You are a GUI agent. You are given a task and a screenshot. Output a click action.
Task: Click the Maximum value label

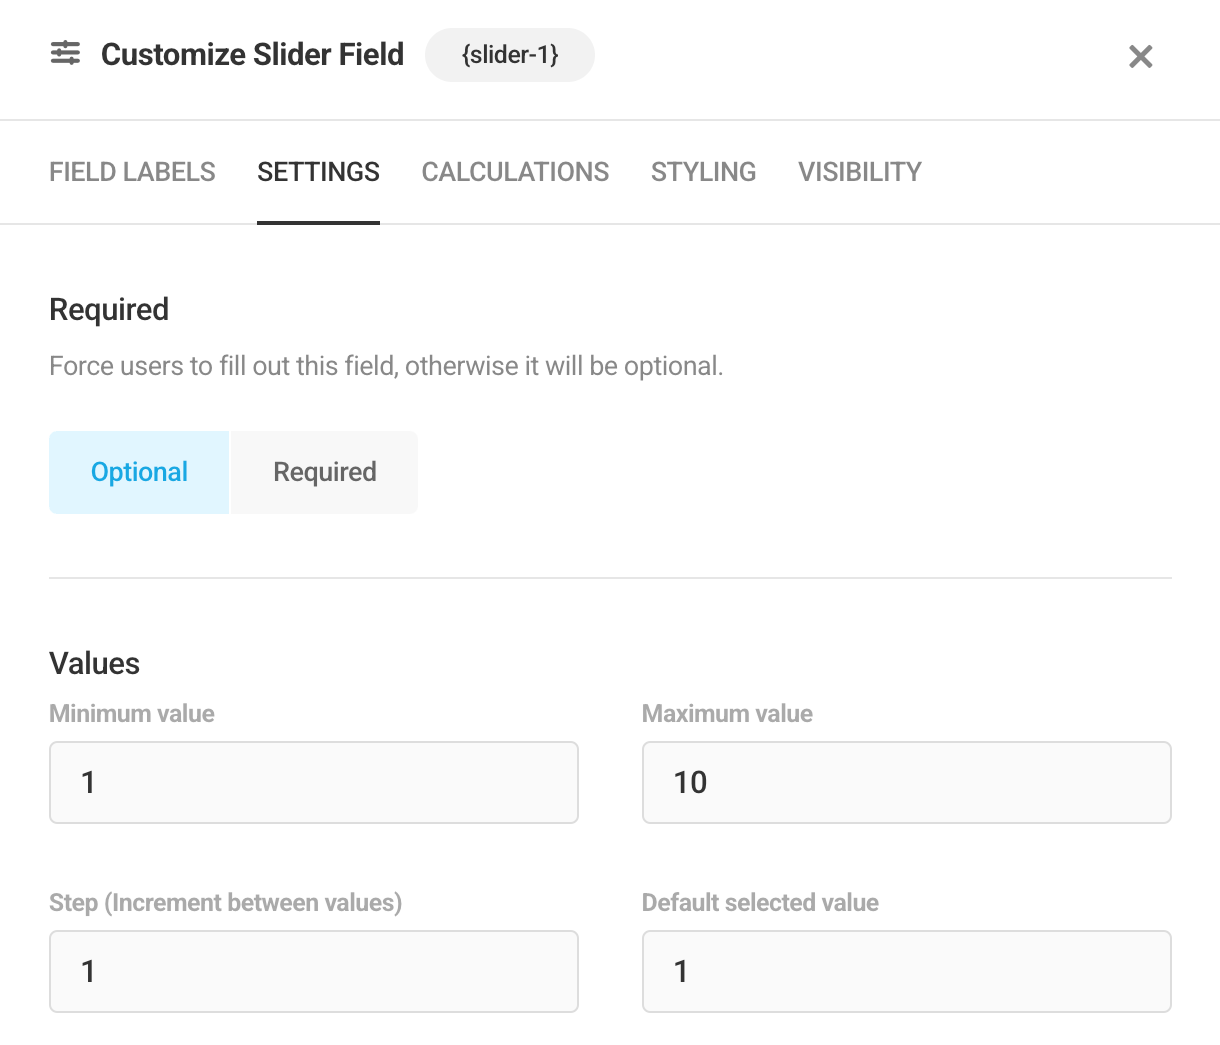coord(727,713)
